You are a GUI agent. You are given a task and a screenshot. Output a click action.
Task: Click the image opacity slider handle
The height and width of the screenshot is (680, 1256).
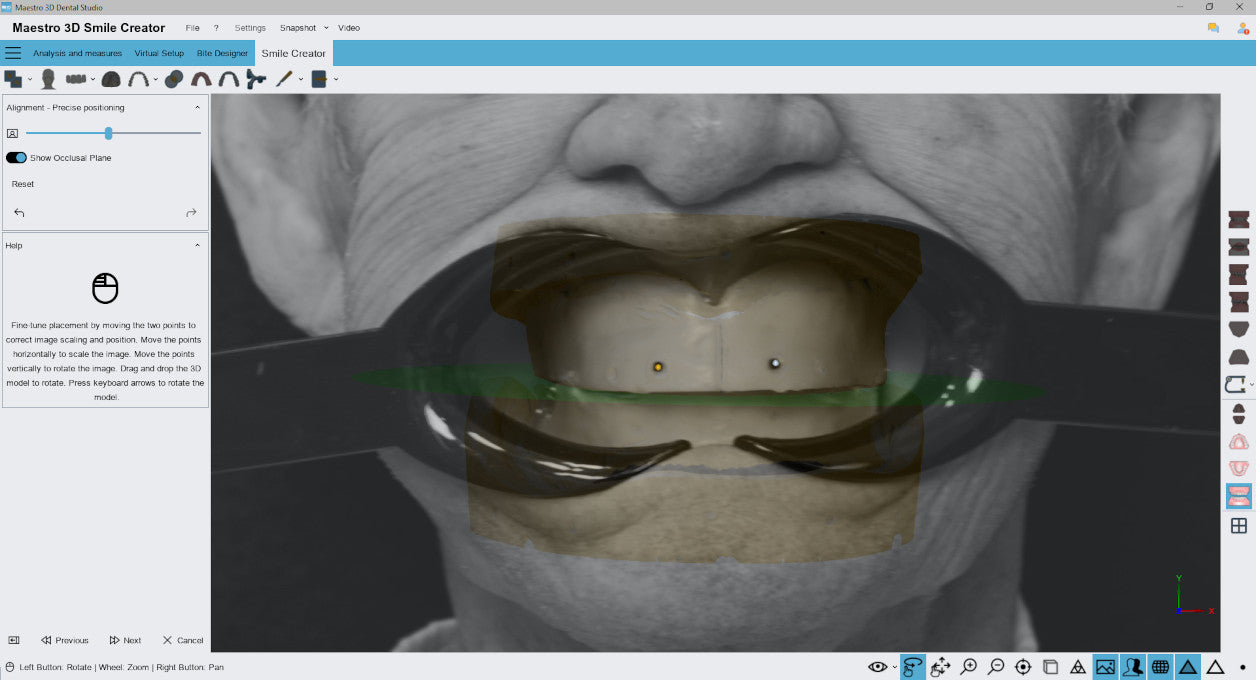108,133
